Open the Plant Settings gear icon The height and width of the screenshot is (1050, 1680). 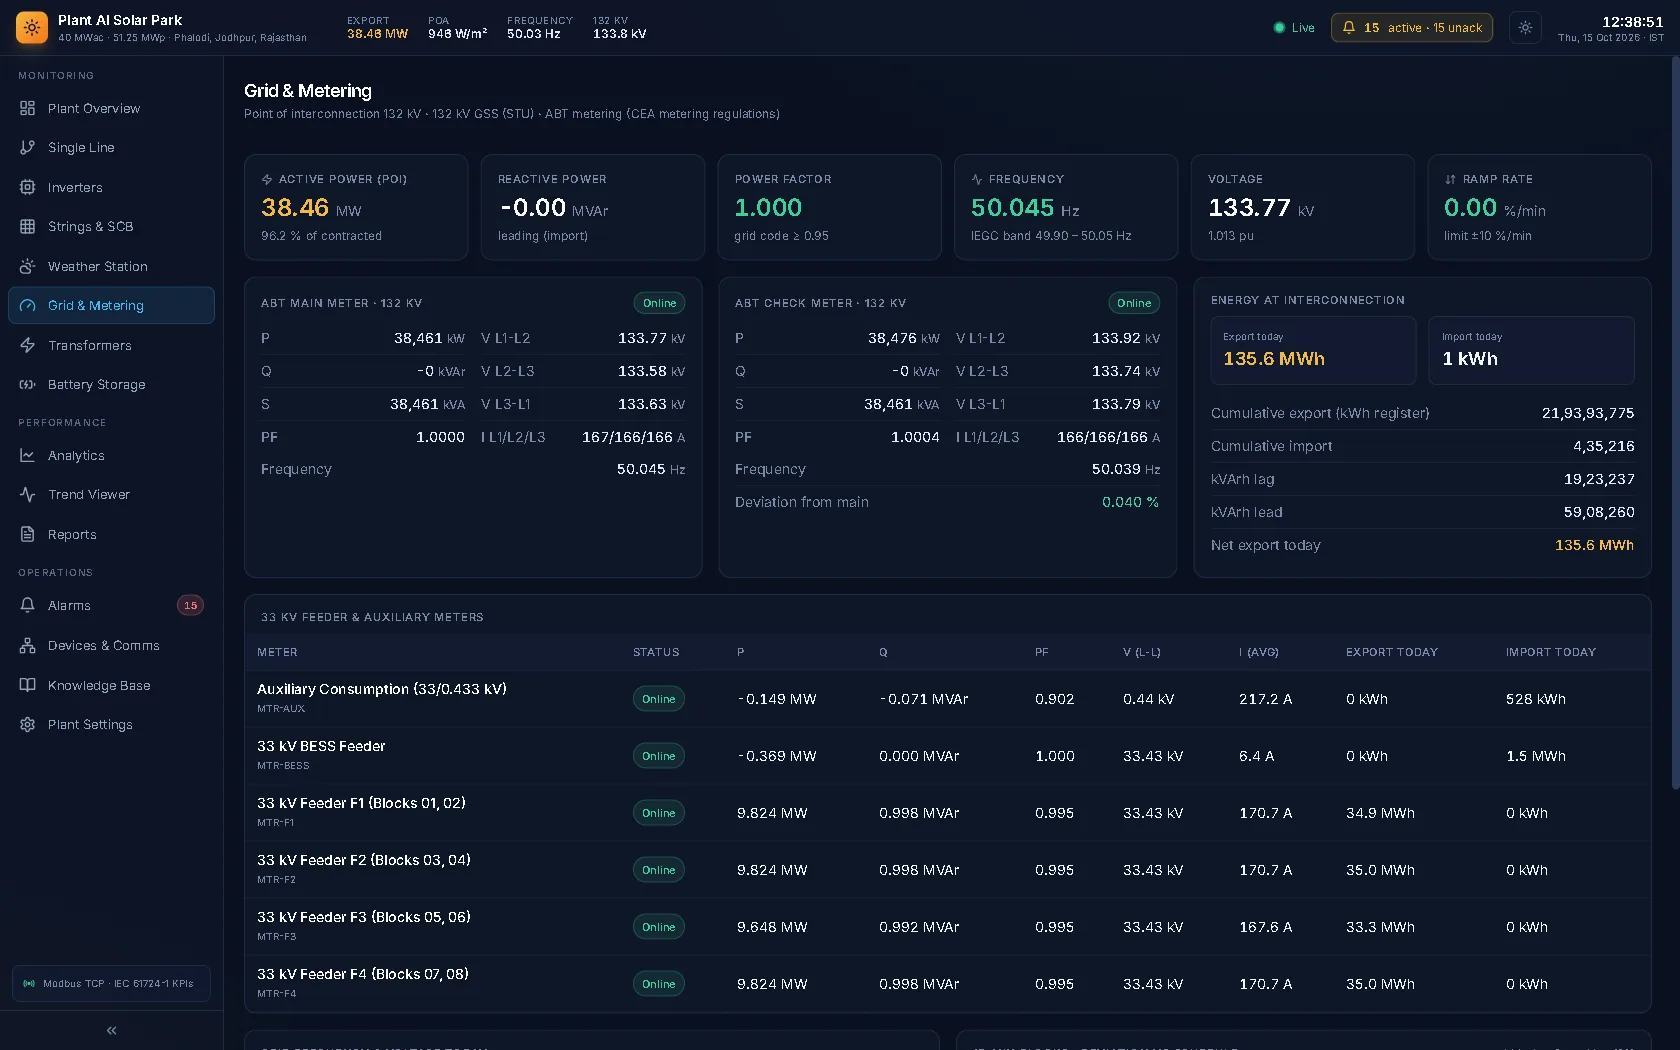28,724
